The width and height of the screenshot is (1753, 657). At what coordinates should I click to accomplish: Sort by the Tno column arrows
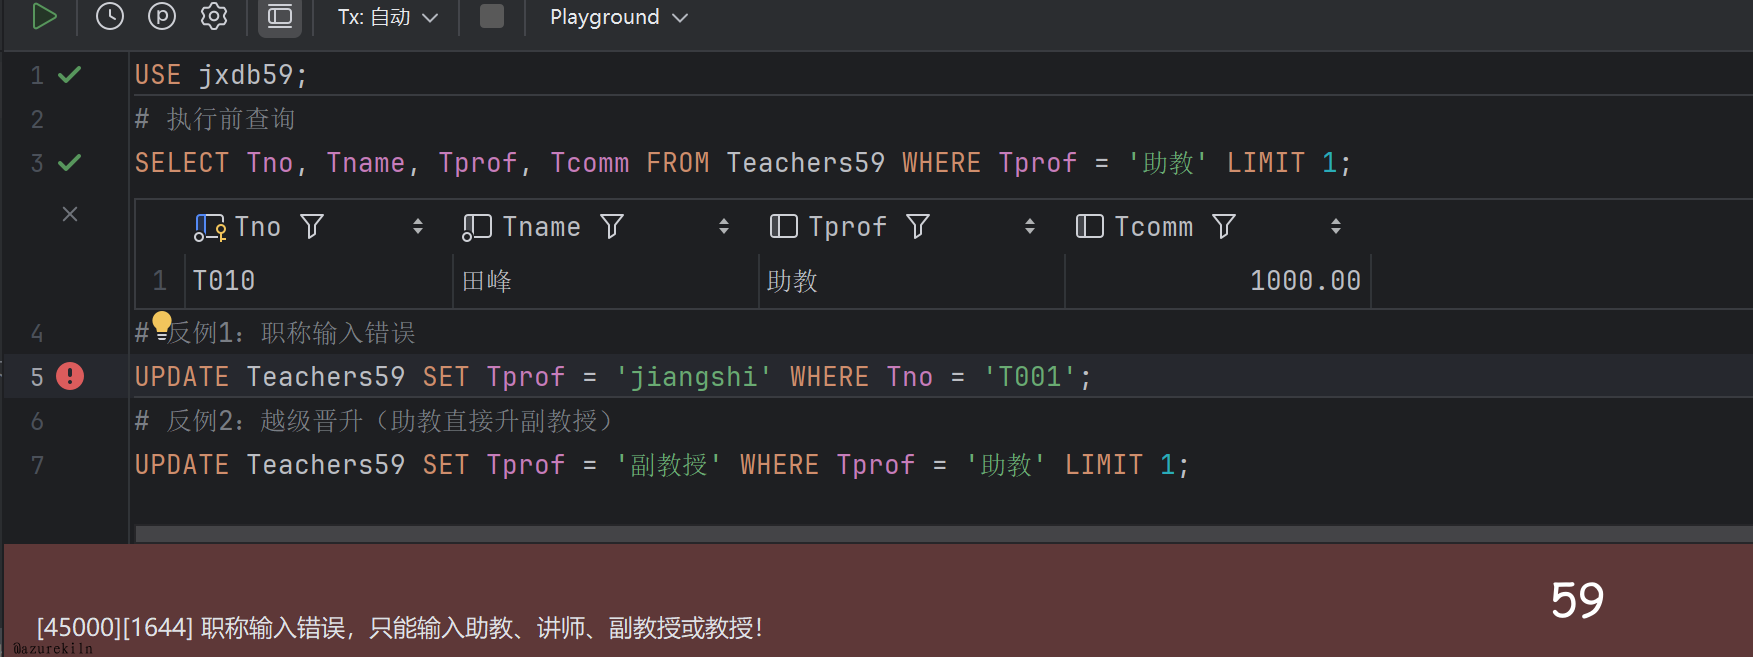pos(418,227)
